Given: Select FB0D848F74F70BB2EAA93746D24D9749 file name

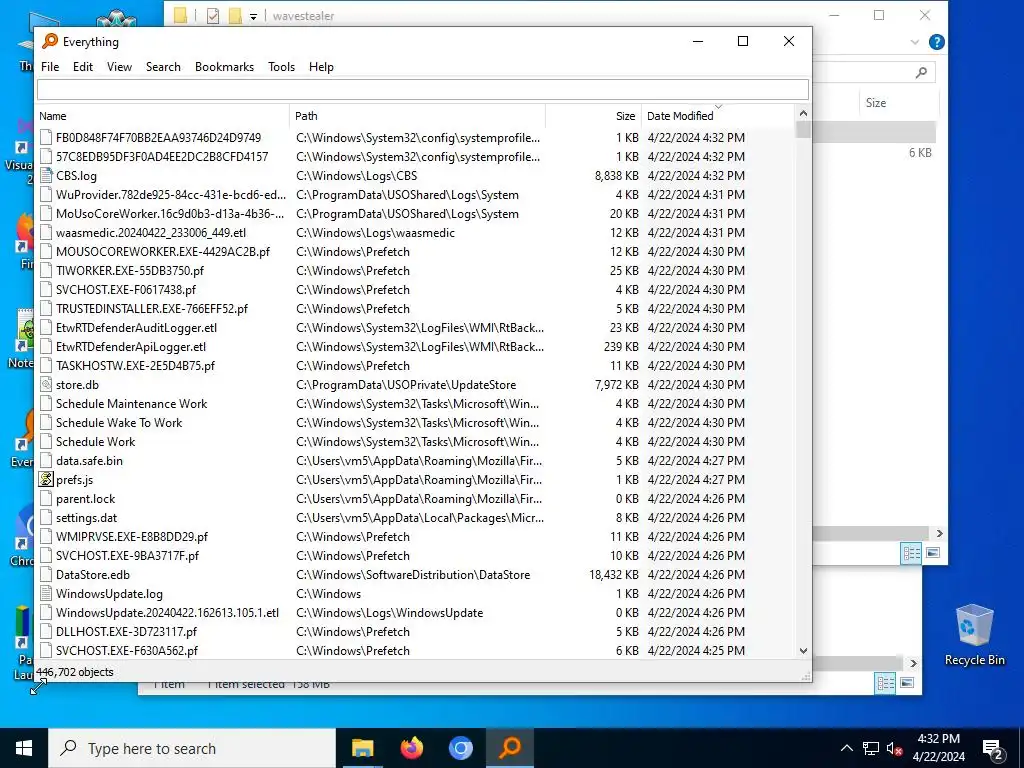Looking at the screenshot, I should pos(158,138).
